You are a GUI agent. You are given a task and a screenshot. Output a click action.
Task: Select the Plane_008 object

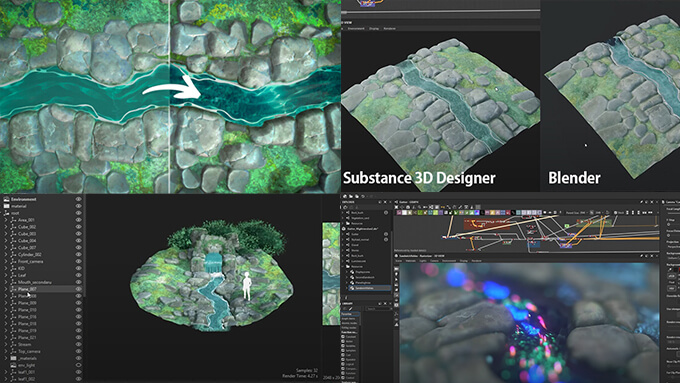coord(27,296)
